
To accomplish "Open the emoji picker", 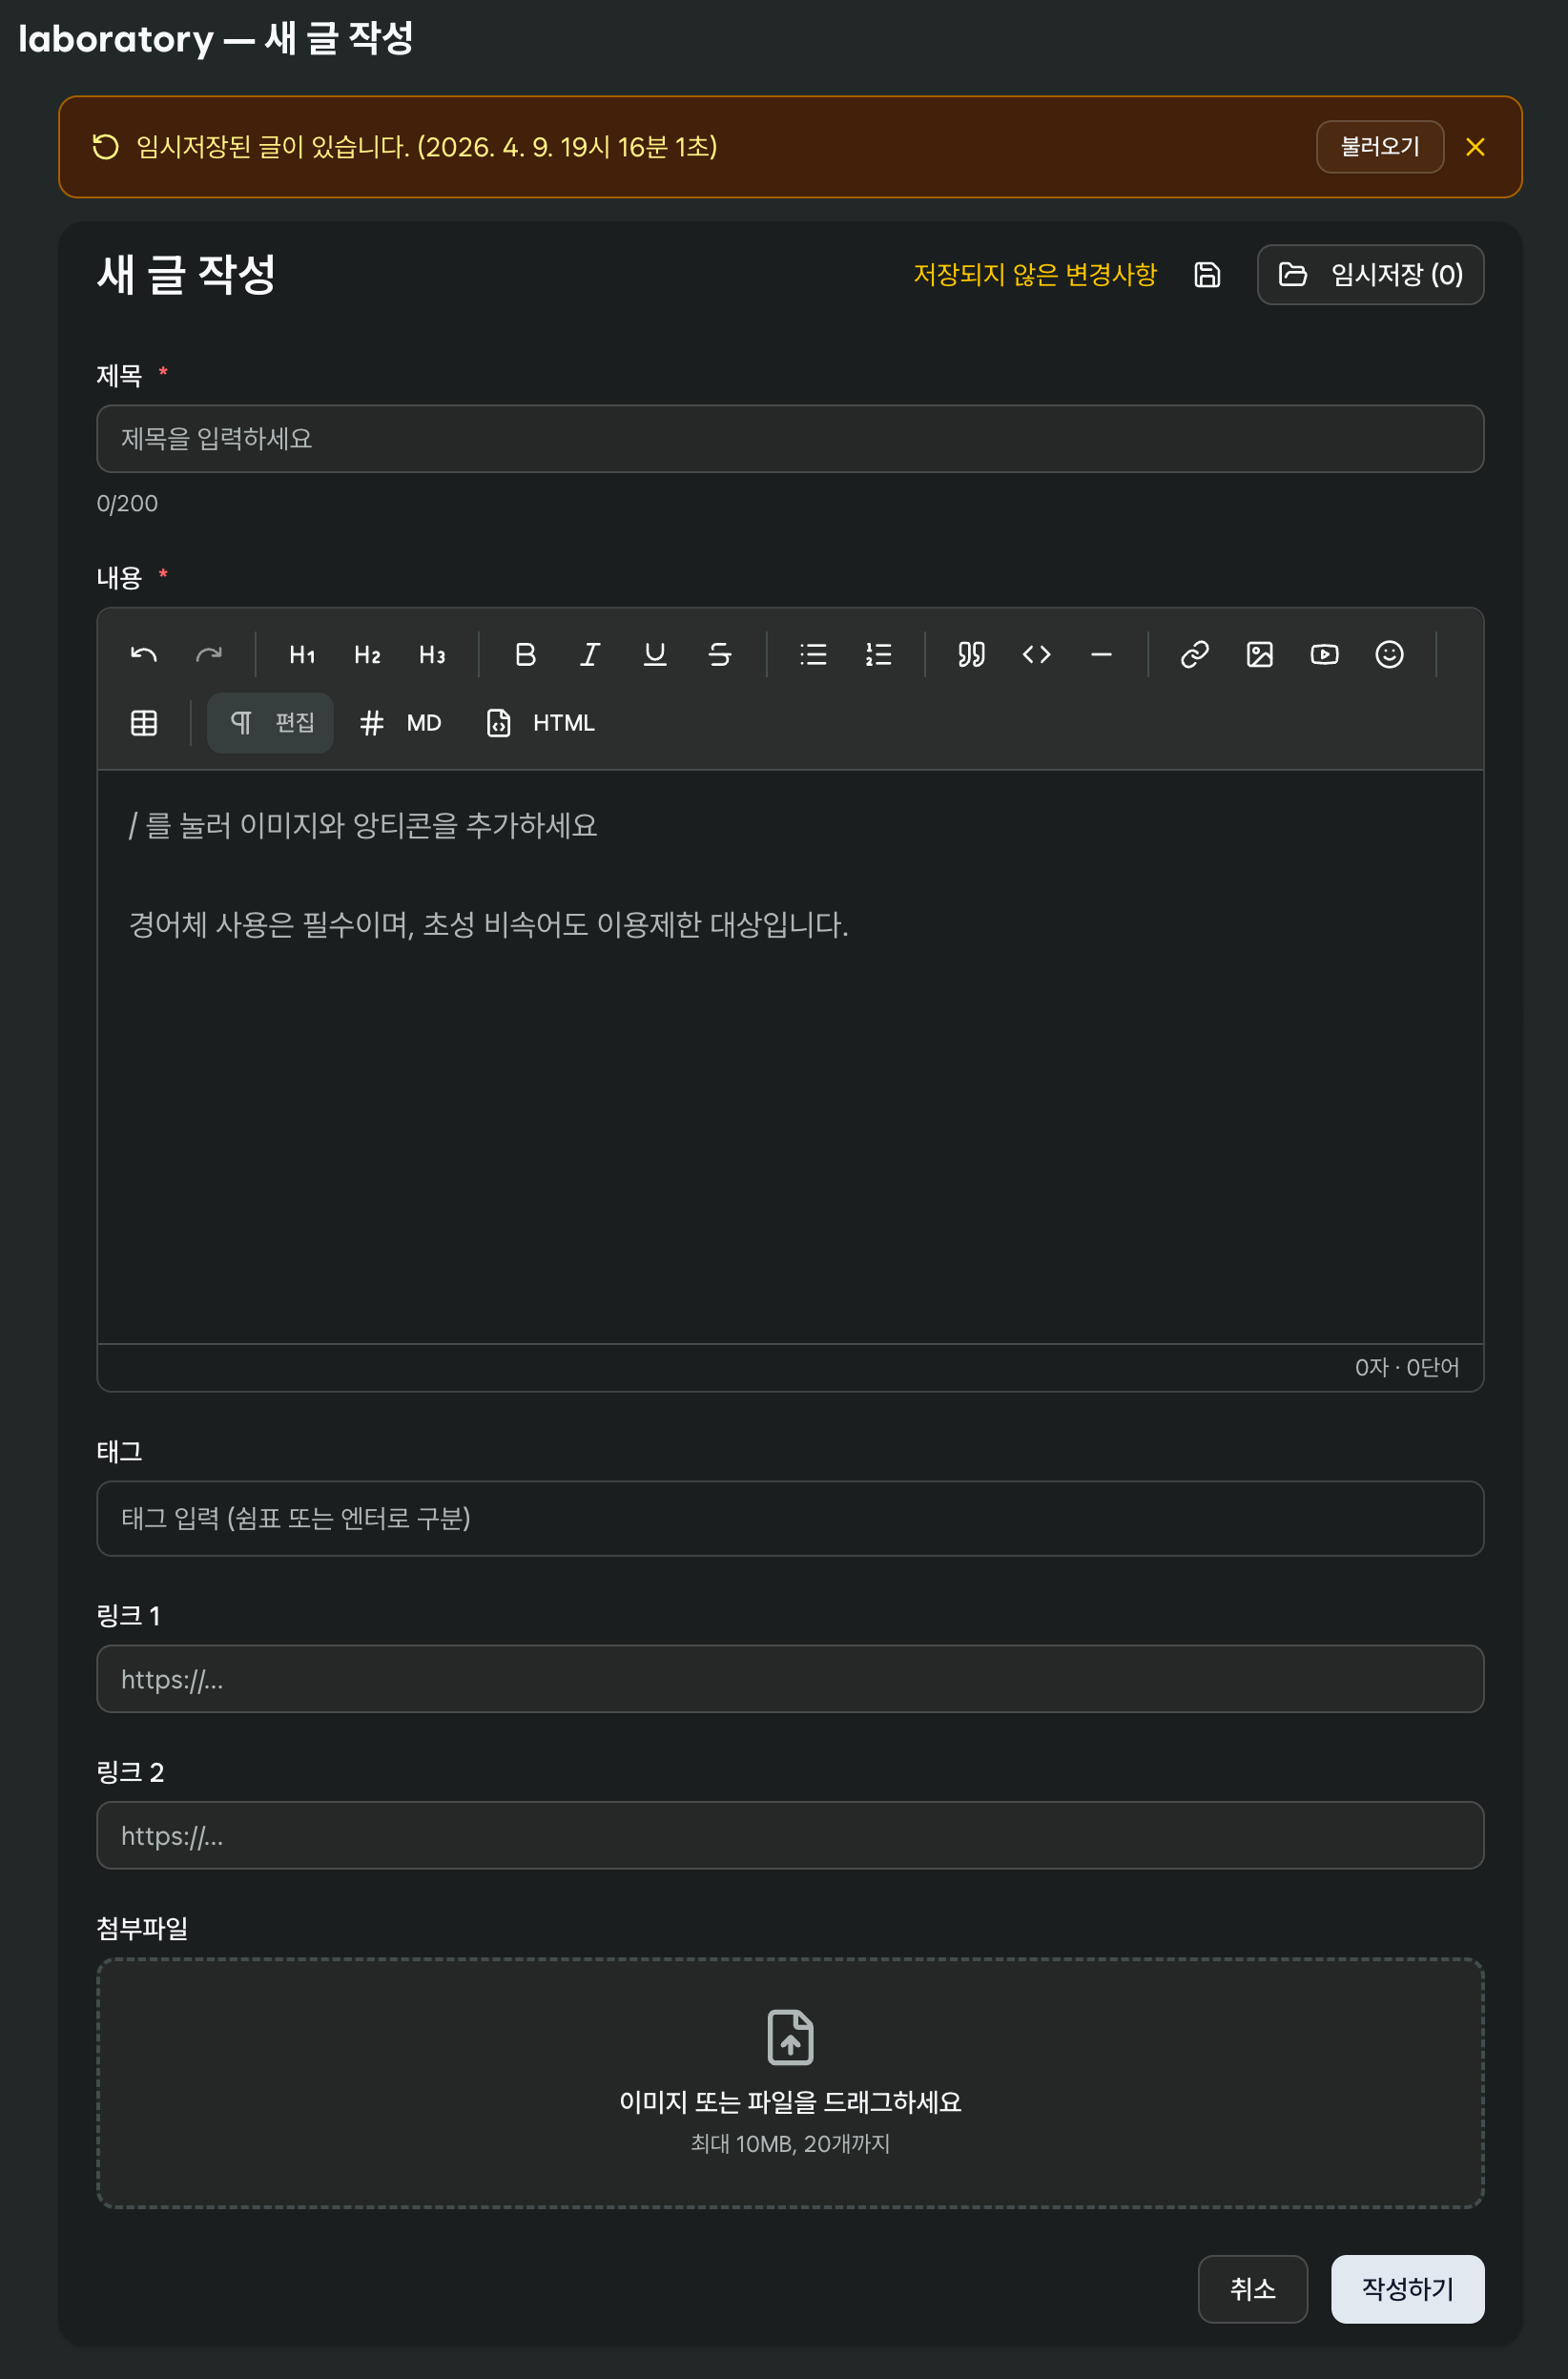I will point(1389,654).
